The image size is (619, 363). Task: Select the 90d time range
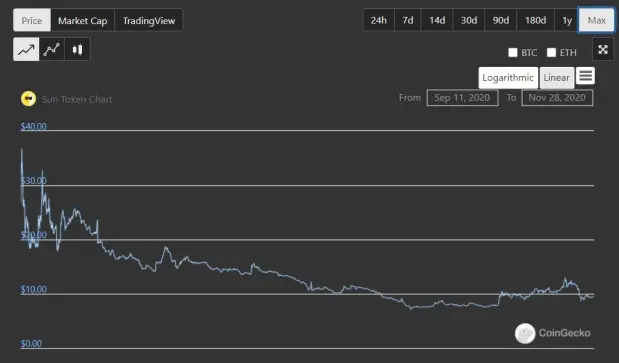501,20
